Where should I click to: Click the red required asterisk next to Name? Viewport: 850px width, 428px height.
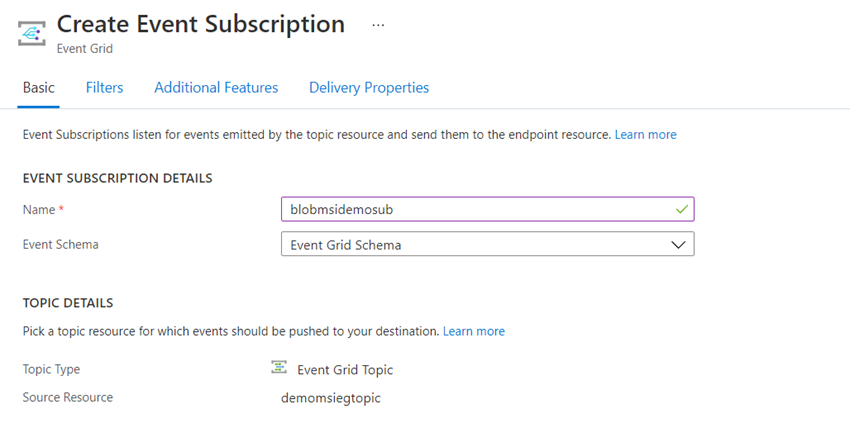coord(61,209)
